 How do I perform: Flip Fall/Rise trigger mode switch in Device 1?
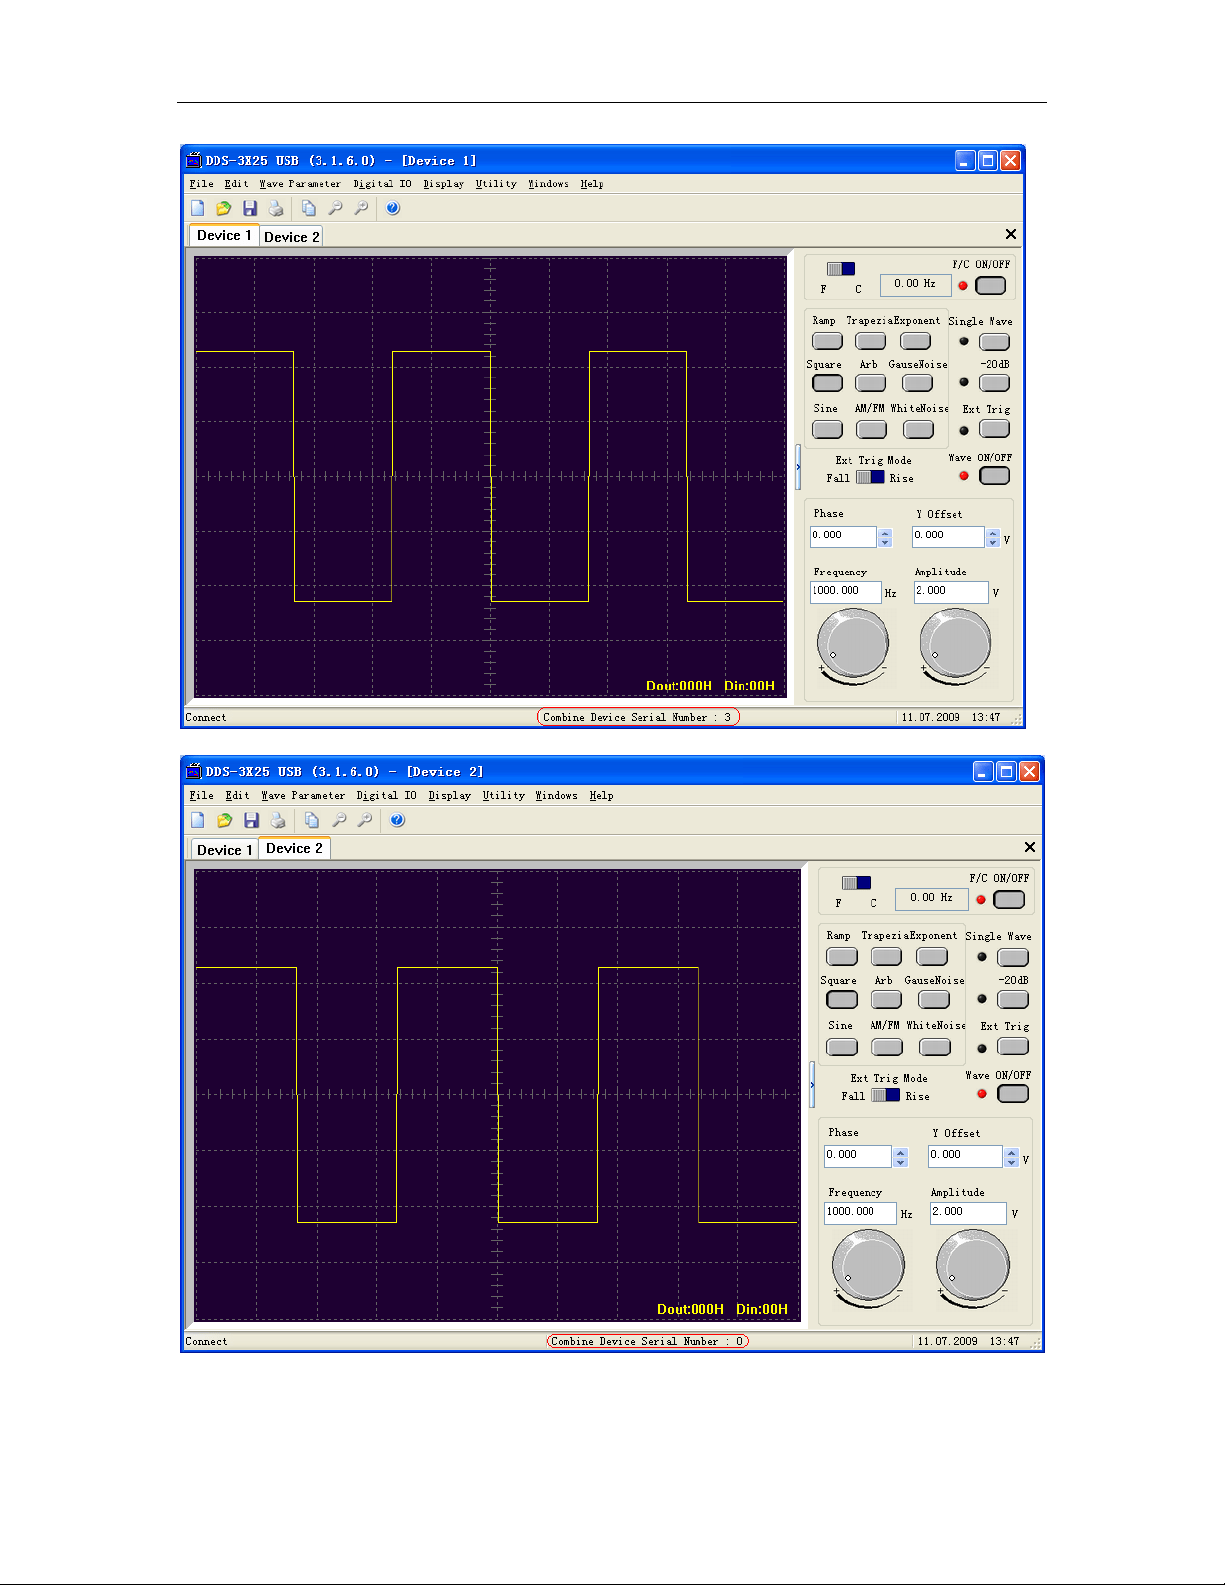click(x=870, y=477)
